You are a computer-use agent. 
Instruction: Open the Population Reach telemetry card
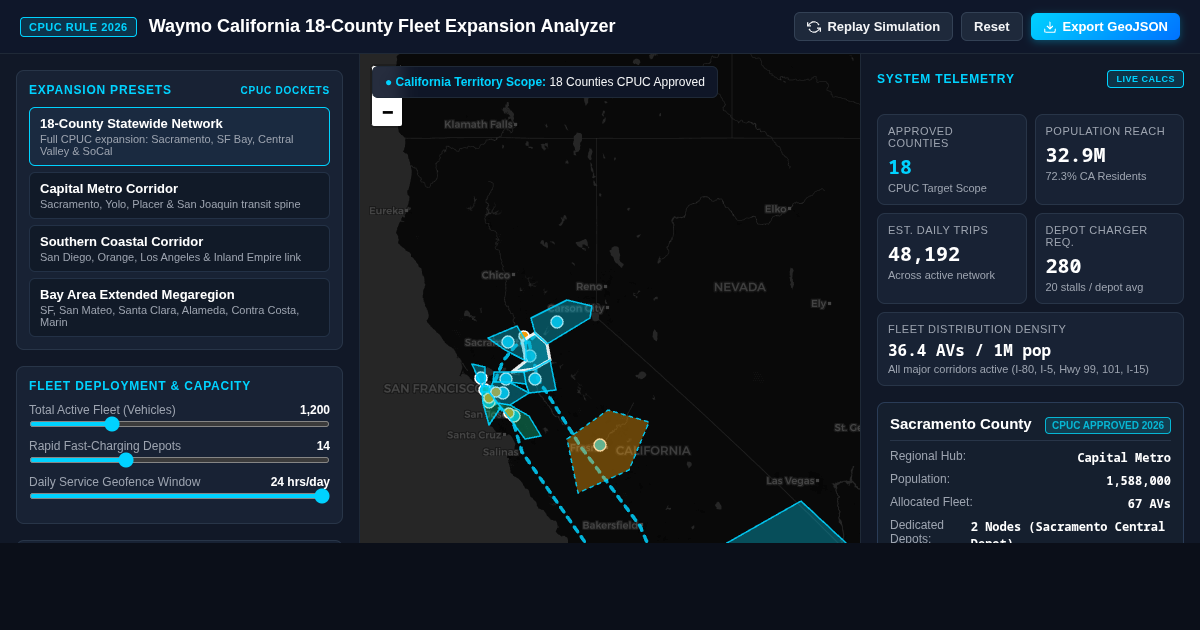tap(1109, 160)
